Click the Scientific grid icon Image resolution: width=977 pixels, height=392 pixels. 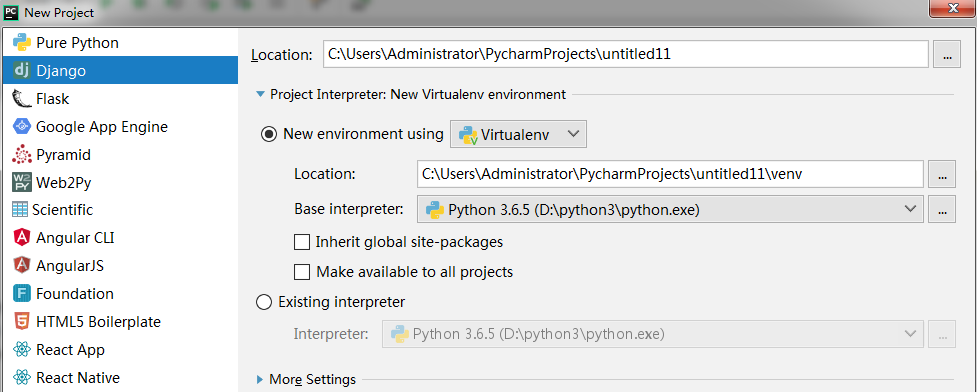coord(21,210)
